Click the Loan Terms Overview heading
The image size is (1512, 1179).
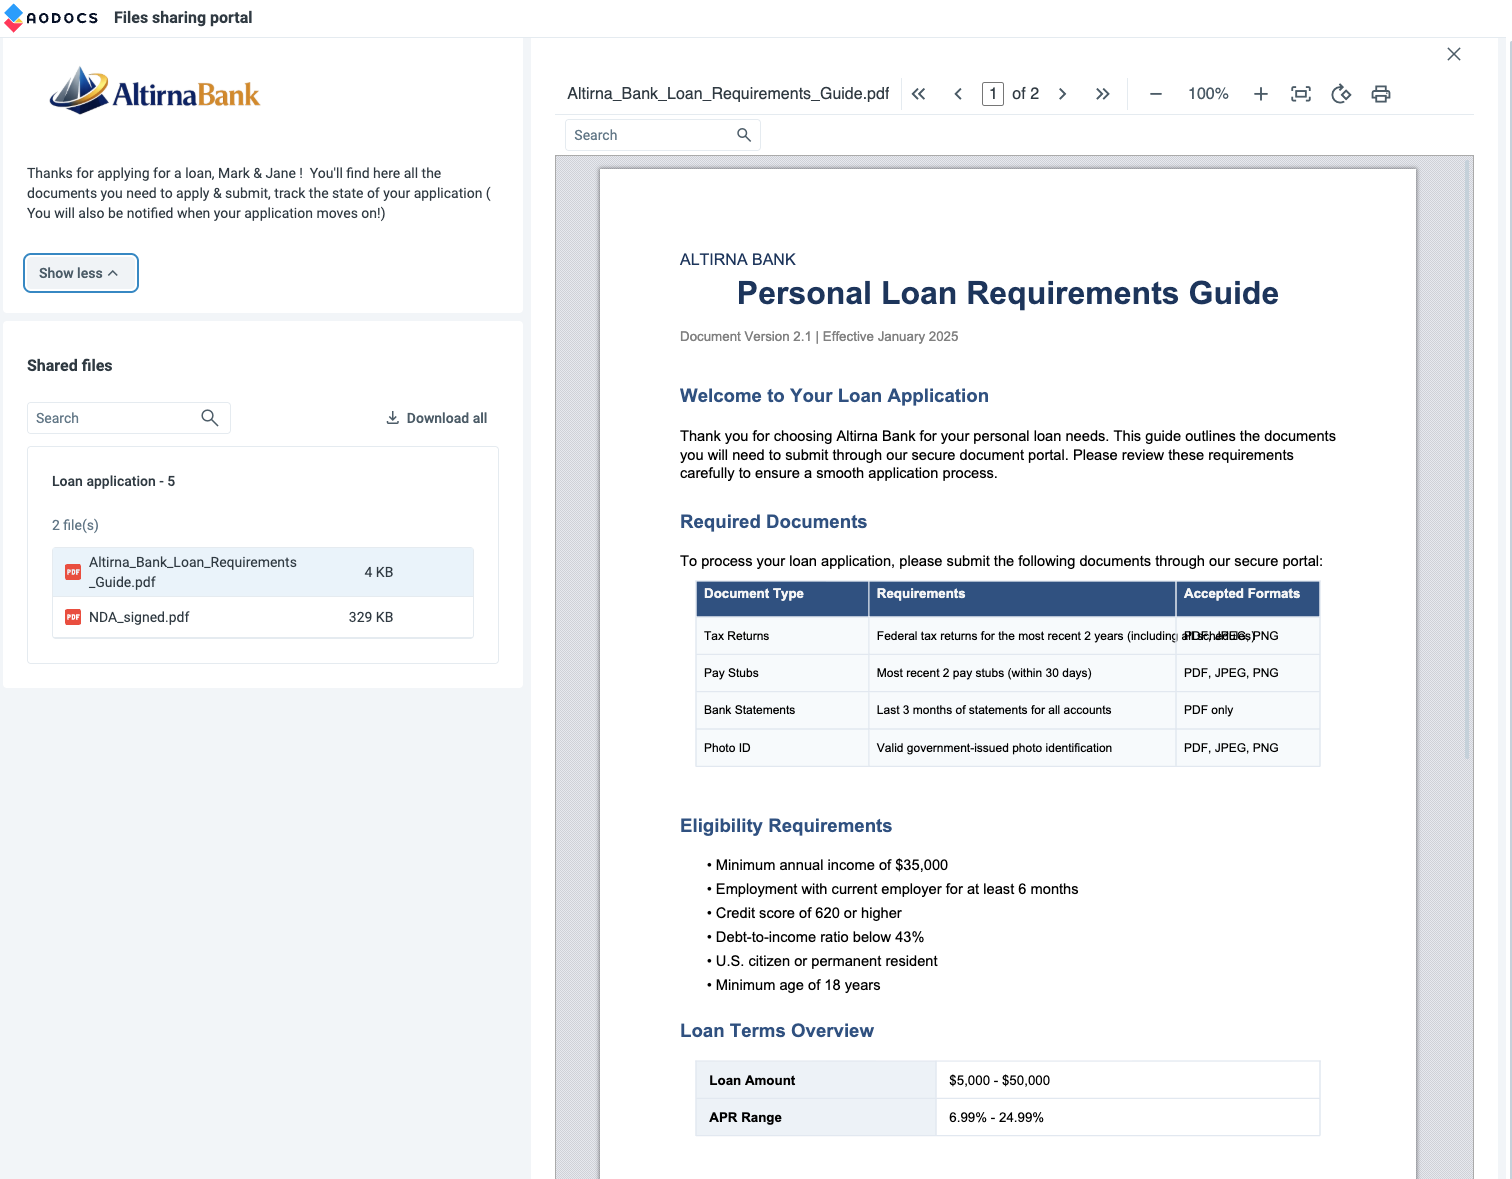777,1031
